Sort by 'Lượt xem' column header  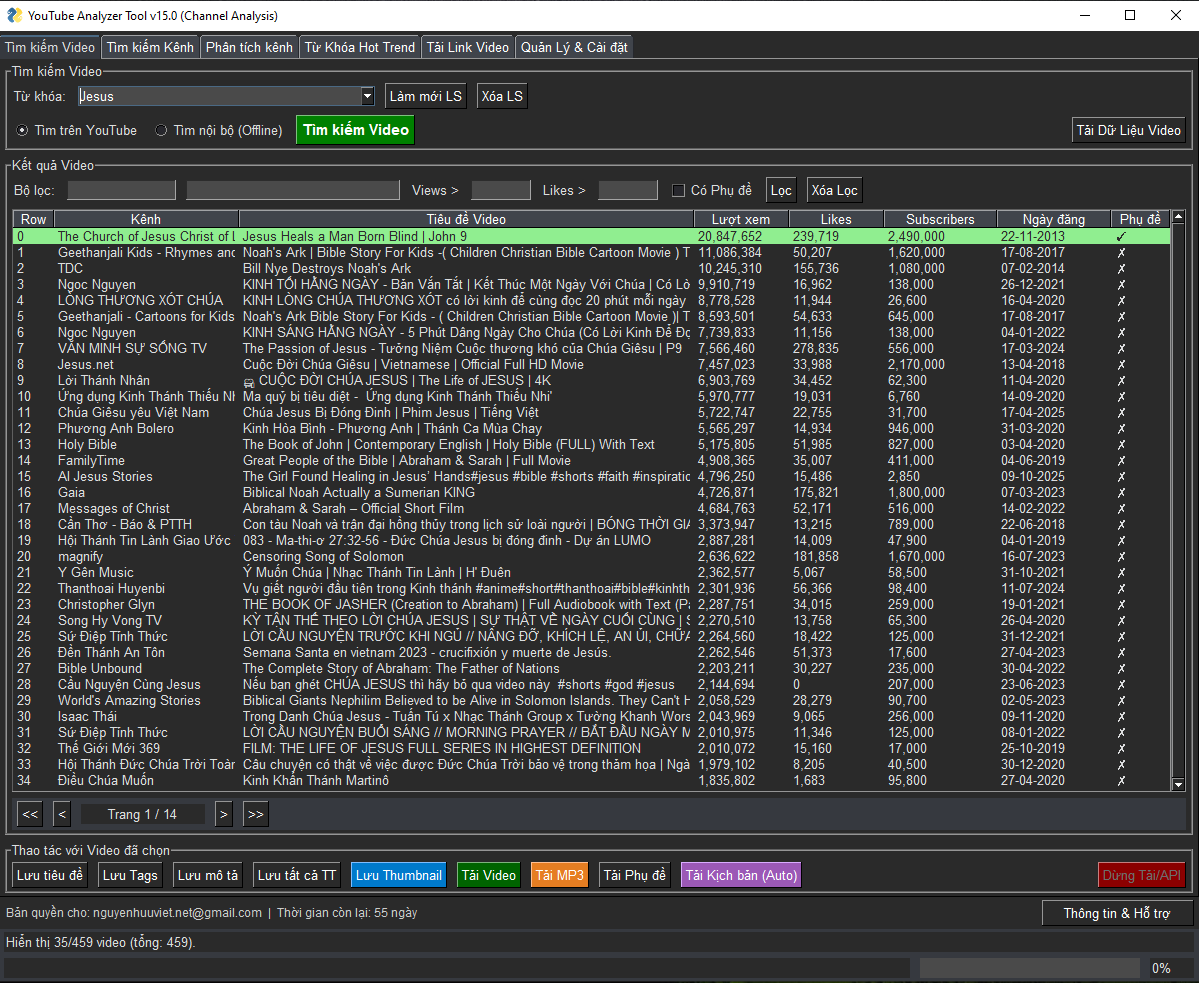(740, 219)
